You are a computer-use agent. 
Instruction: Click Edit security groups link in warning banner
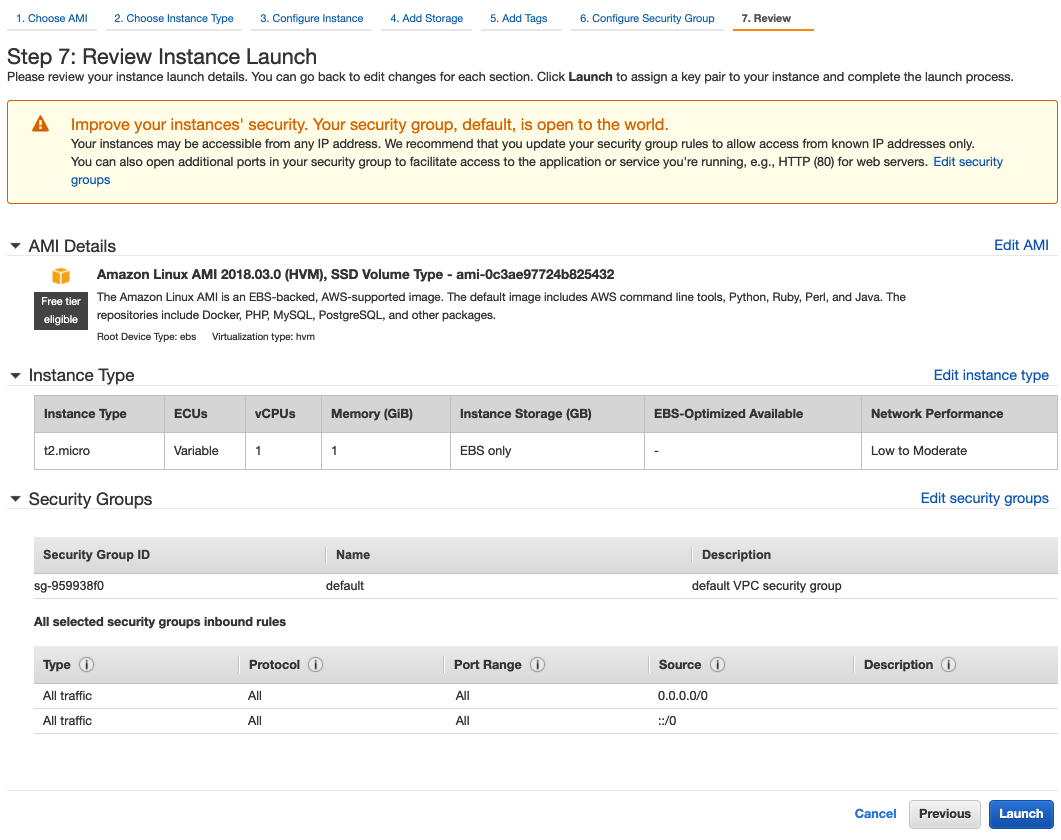click(x=968, y=162)
